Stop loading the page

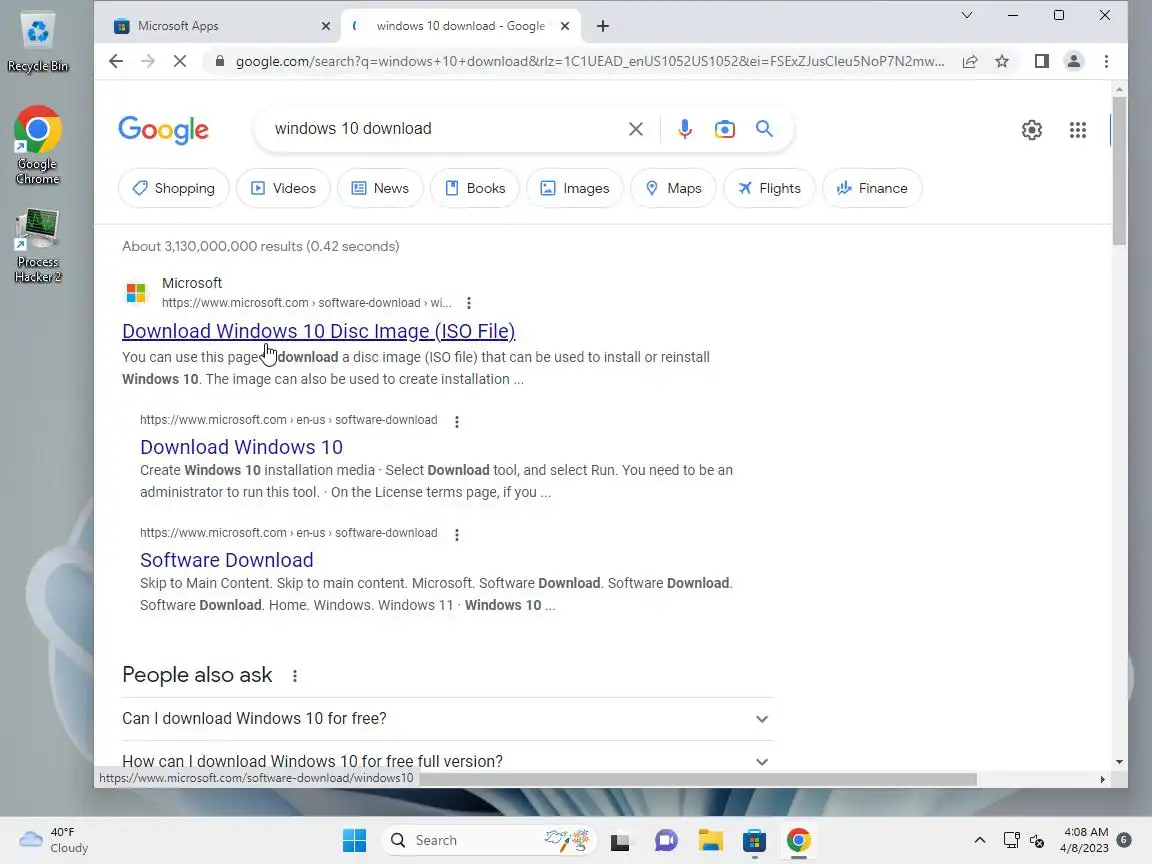(180, 61)
